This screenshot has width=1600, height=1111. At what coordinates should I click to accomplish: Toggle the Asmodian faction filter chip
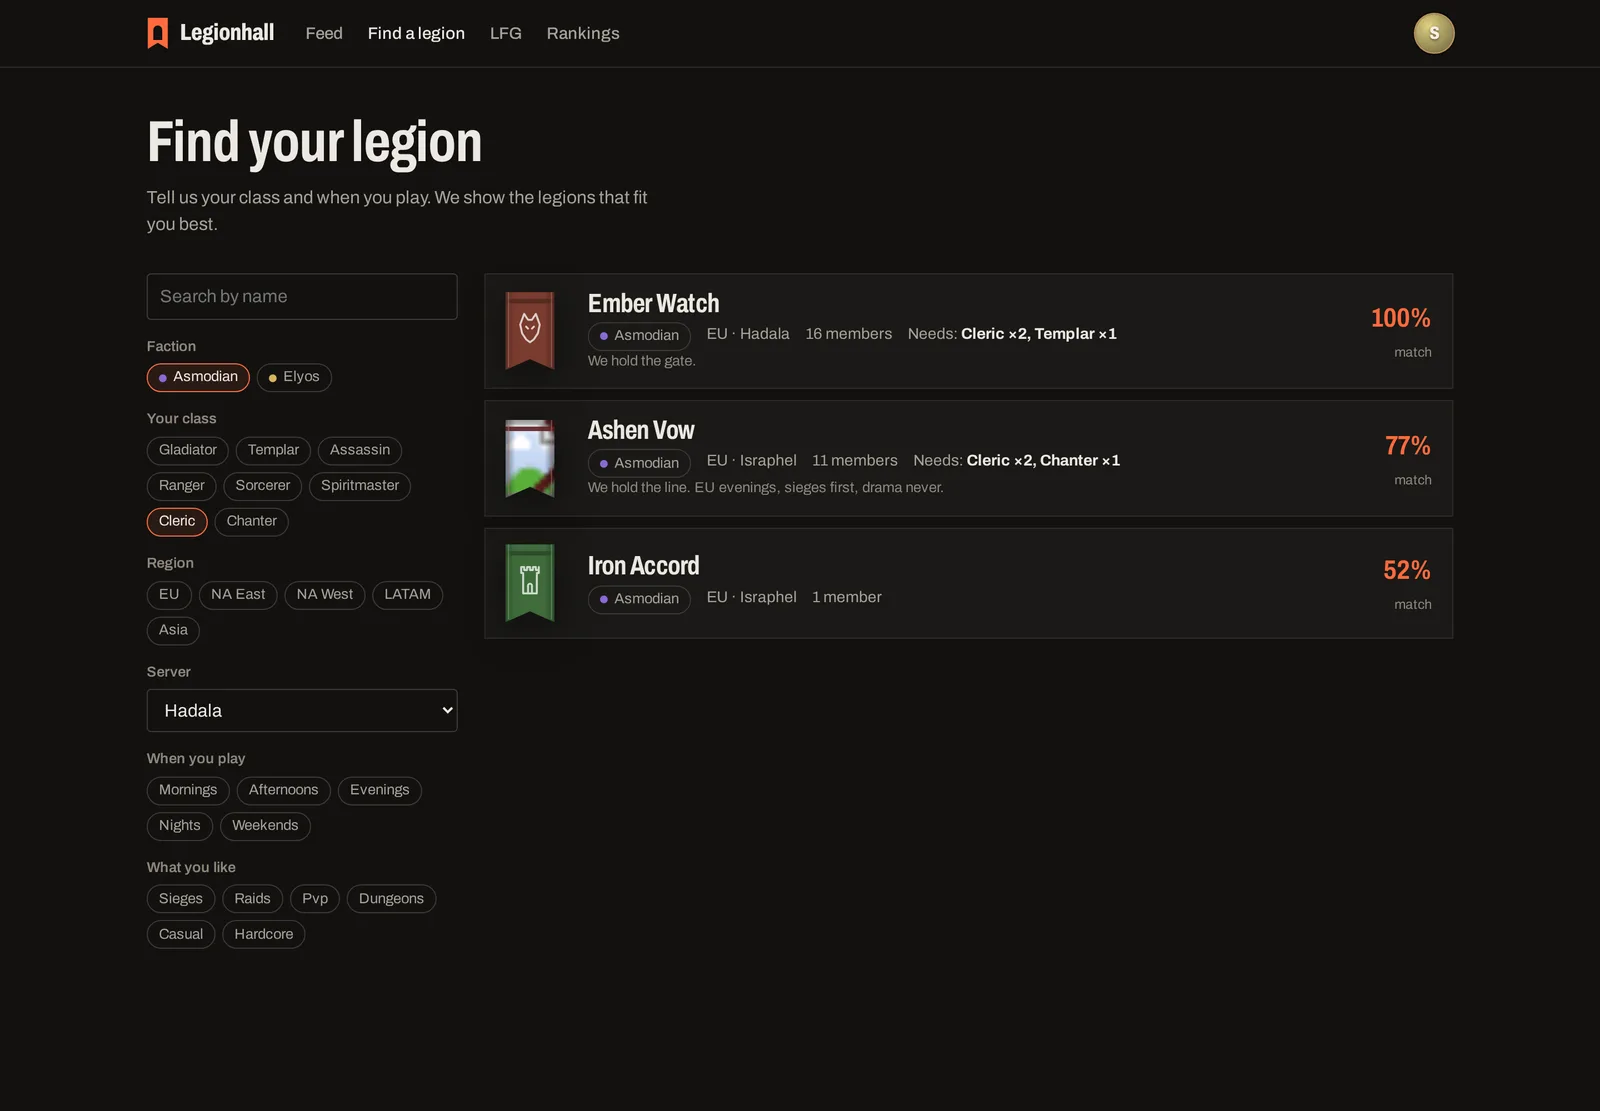[x=198, y=377]
